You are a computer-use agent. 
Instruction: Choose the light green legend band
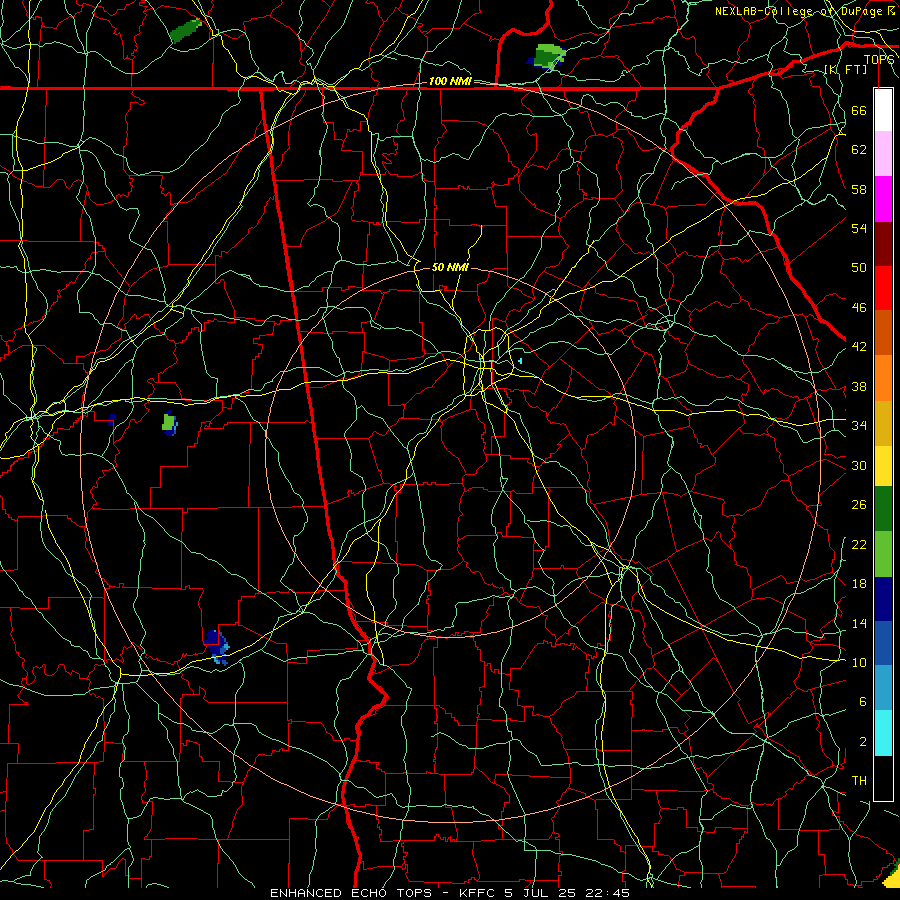(883, 553)
